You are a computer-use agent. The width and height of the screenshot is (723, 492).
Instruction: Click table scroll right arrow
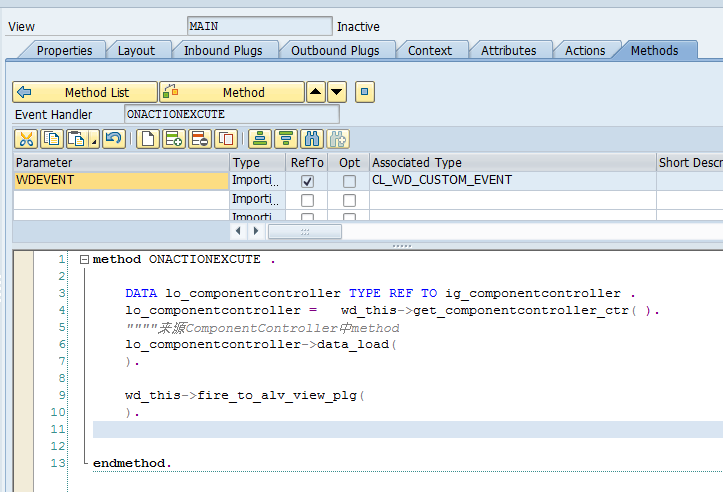[x=256, y=231]
